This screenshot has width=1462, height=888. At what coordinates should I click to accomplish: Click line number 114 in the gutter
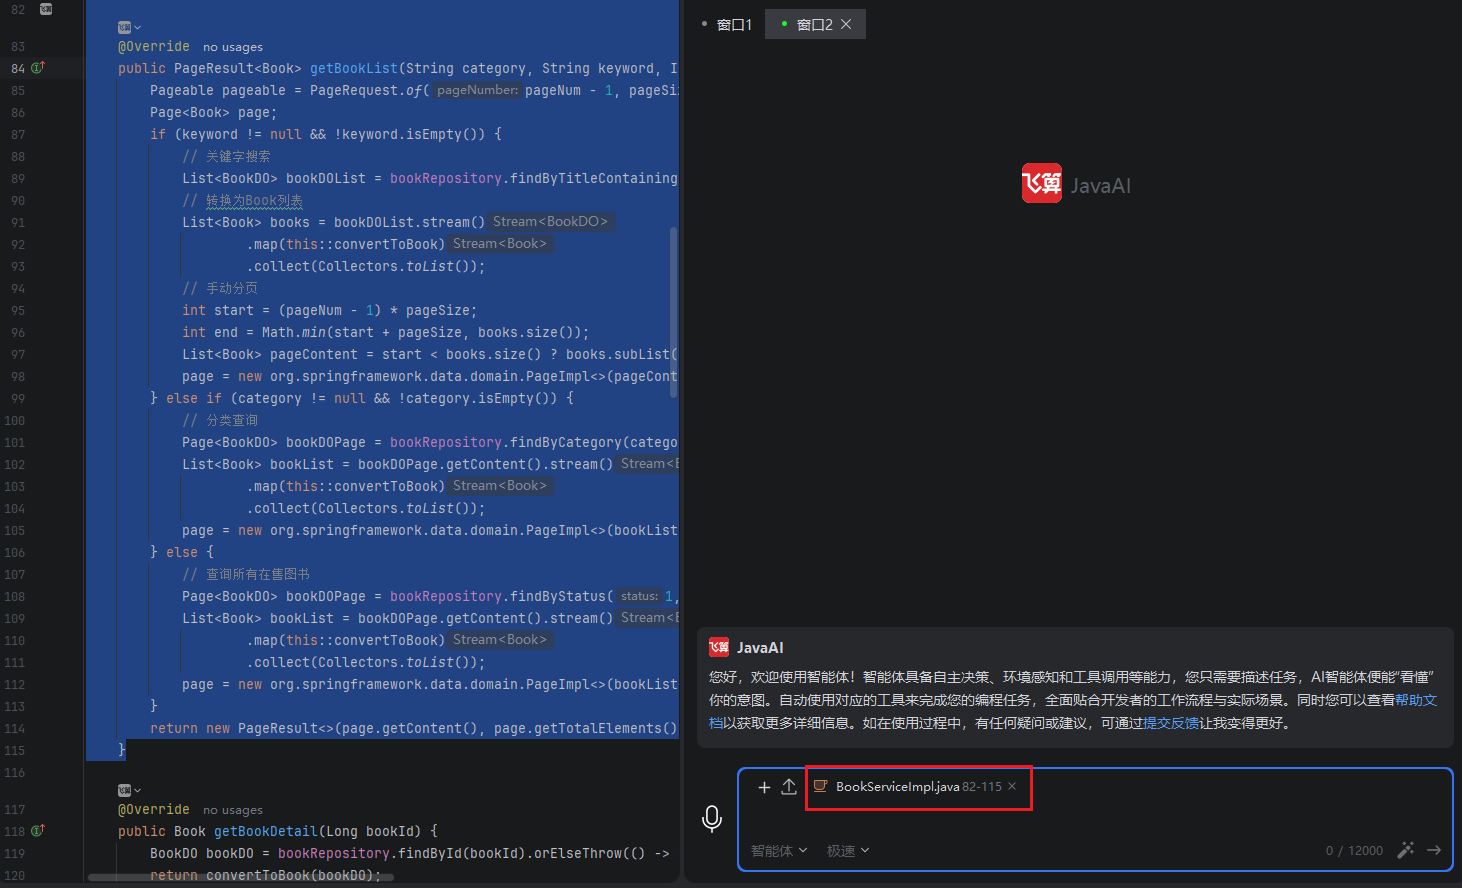click(14, 728)
